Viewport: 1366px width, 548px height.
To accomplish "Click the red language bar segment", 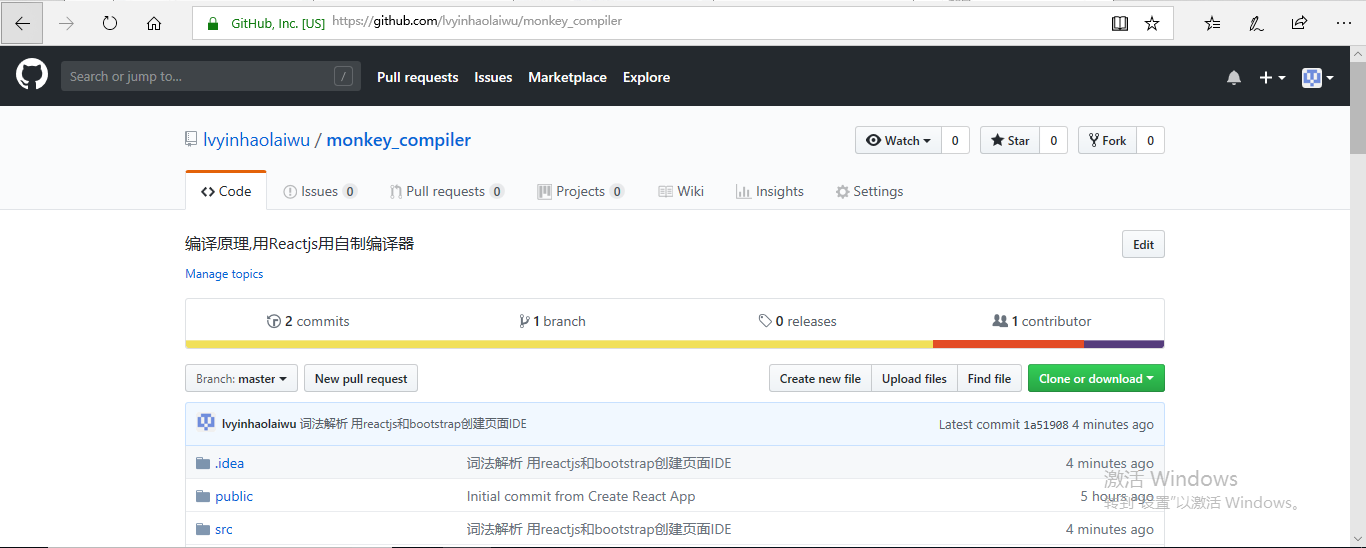I will (1008, 344).
